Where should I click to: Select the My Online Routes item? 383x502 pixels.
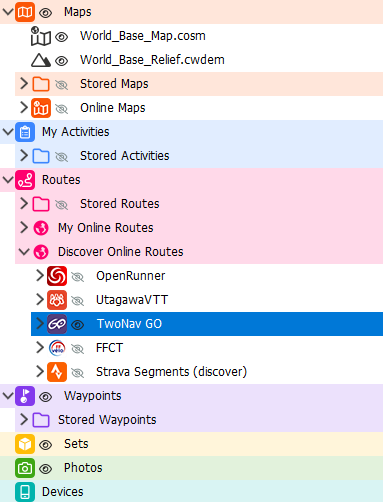coord(105,228)
